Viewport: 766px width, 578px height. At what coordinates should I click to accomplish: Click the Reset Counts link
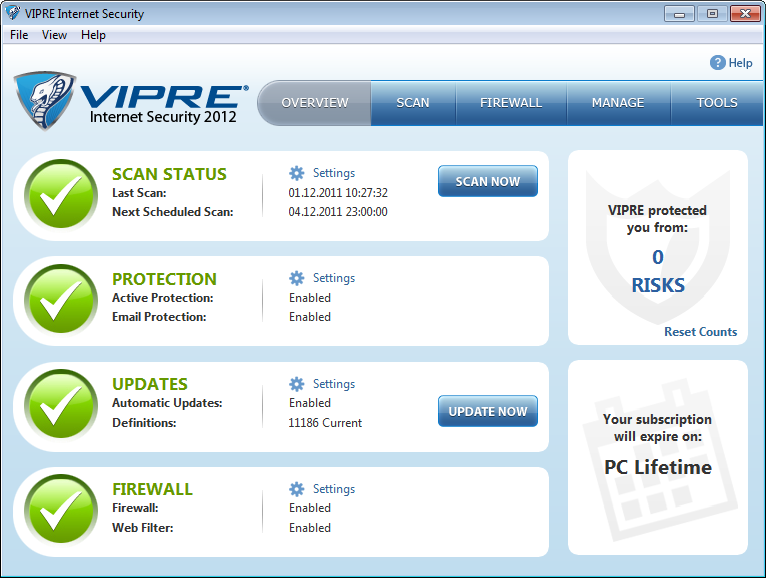pyautogui.click(x=700, y=332)
